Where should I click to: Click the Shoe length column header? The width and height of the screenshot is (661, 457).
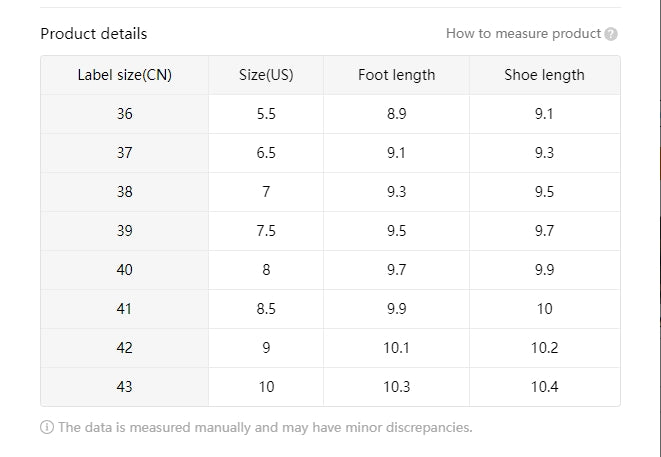click(545, 75)
